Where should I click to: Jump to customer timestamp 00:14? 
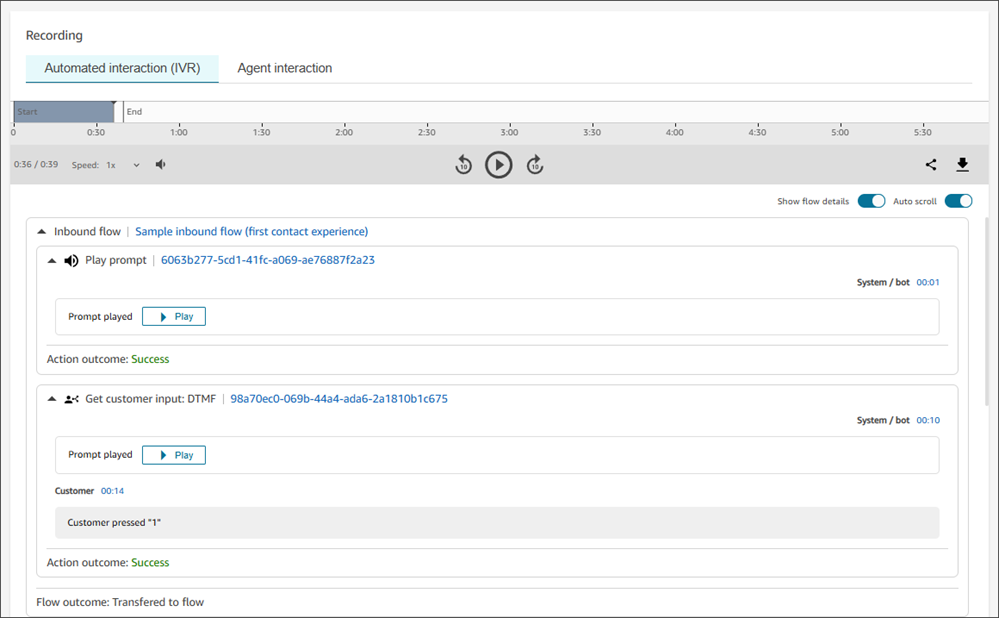click(112, 491)
